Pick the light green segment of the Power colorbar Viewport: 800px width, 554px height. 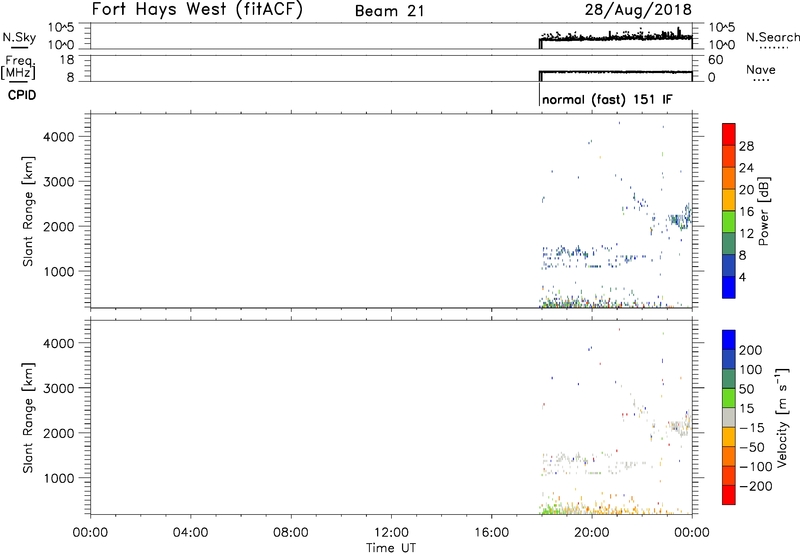729,222
